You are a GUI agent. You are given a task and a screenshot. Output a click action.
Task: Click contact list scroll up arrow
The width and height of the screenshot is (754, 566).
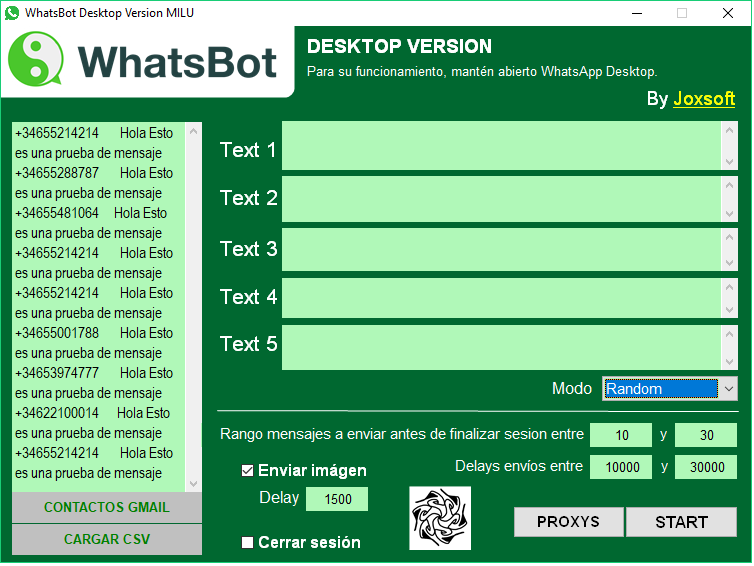[x=193, y=131]
